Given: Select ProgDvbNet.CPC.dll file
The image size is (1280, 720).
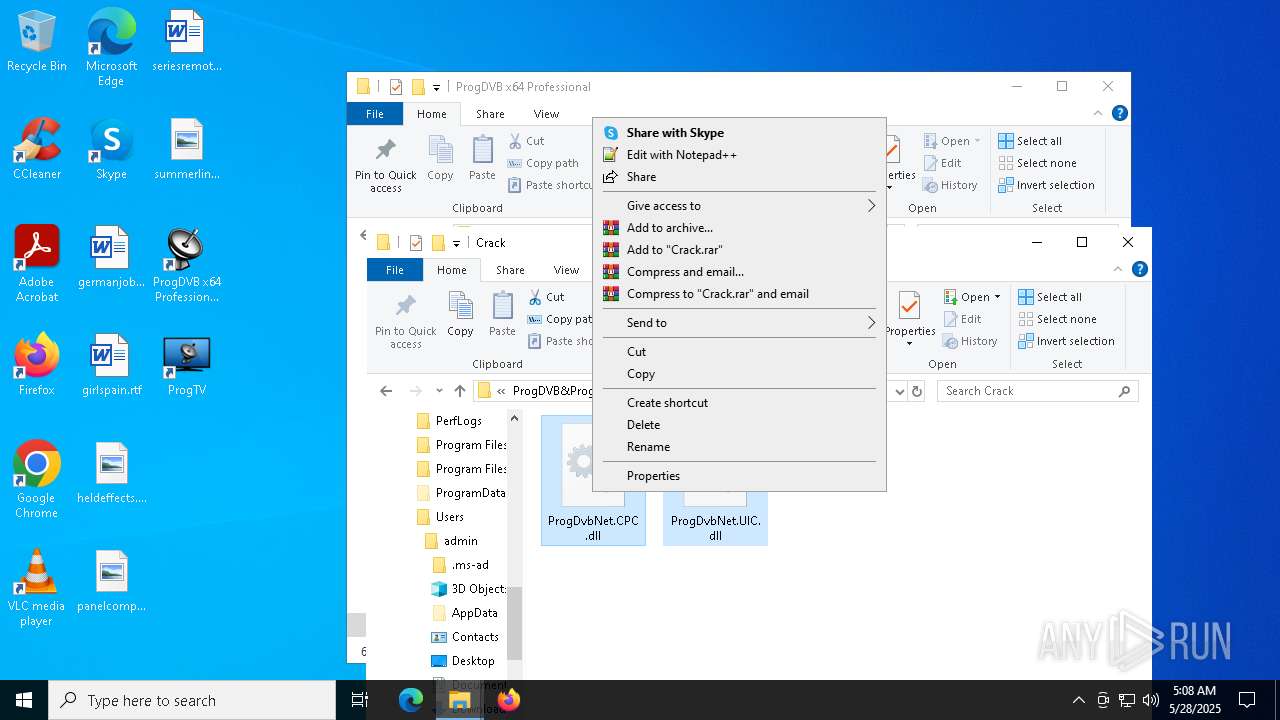Looking at the screenshot, I should [593, 480].
